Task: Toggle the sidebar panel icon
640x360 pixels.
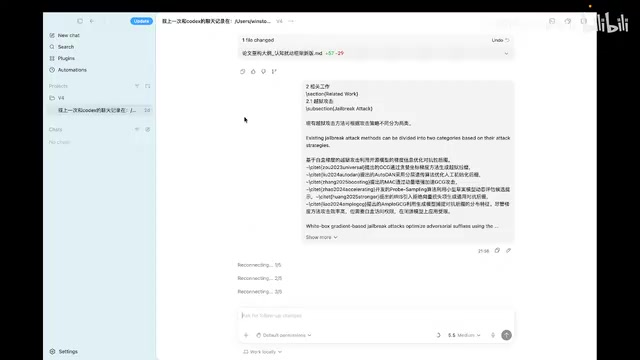Action: tap(80, 21)
